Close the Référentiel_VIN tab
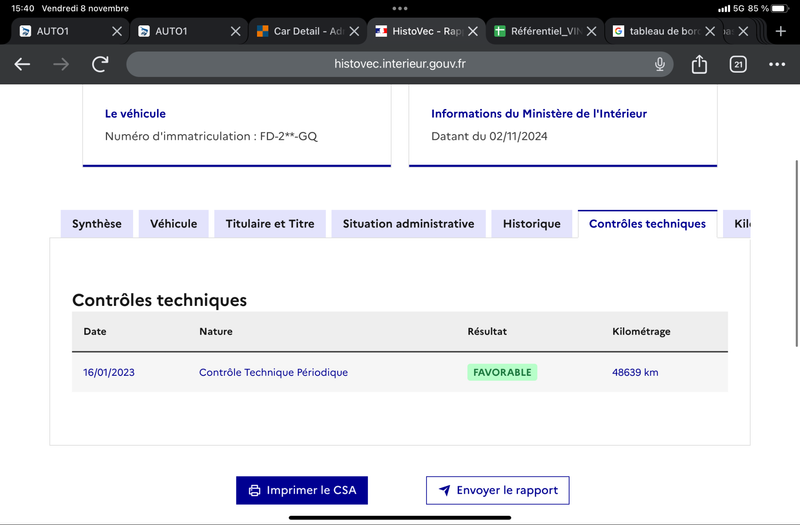800x525 pixels. click(x=591, y=32)
